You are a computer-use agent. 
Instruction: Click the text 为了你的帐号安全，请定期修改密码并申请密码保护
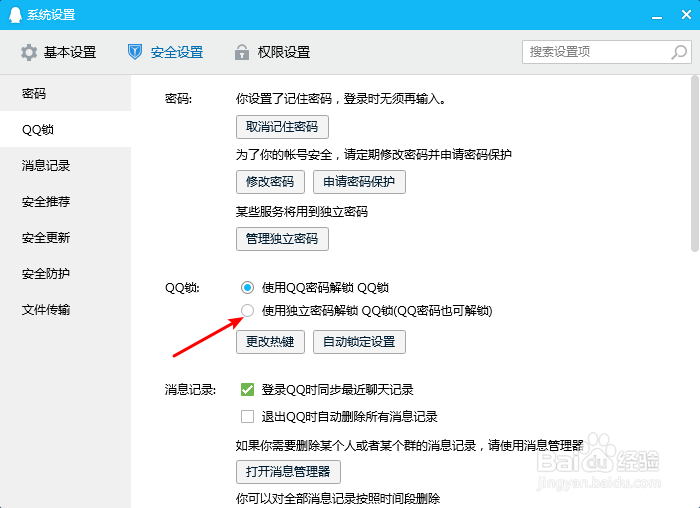(374, 155)
